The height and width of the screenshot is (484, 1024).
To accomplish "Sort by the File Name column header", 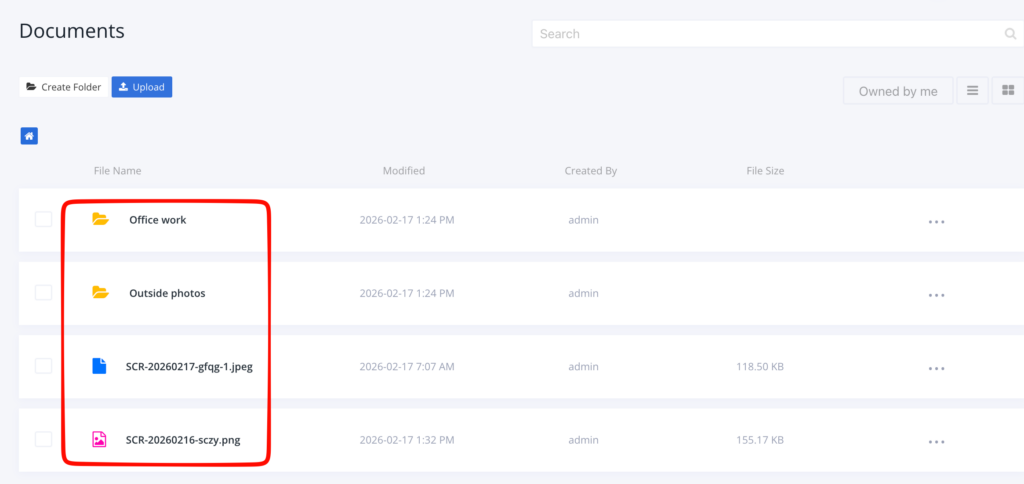I will point(117,171).
